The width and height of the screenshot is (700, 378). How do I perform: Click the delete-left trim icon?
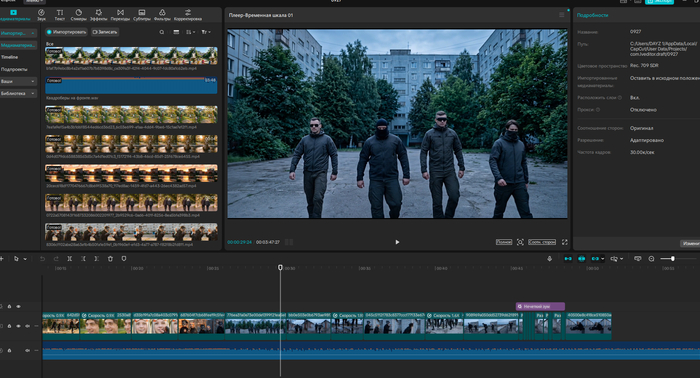pyautogui.click(x=83, y=258)
